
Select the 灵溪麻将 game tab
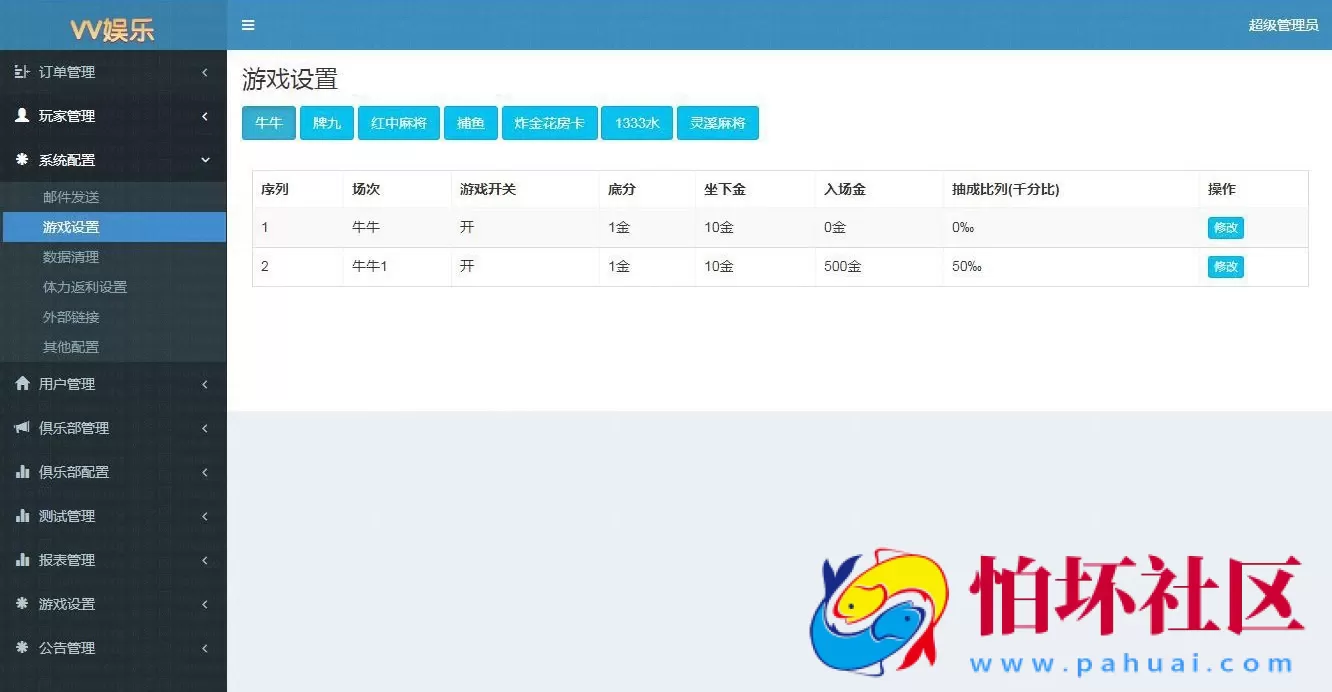coord(718,123)
